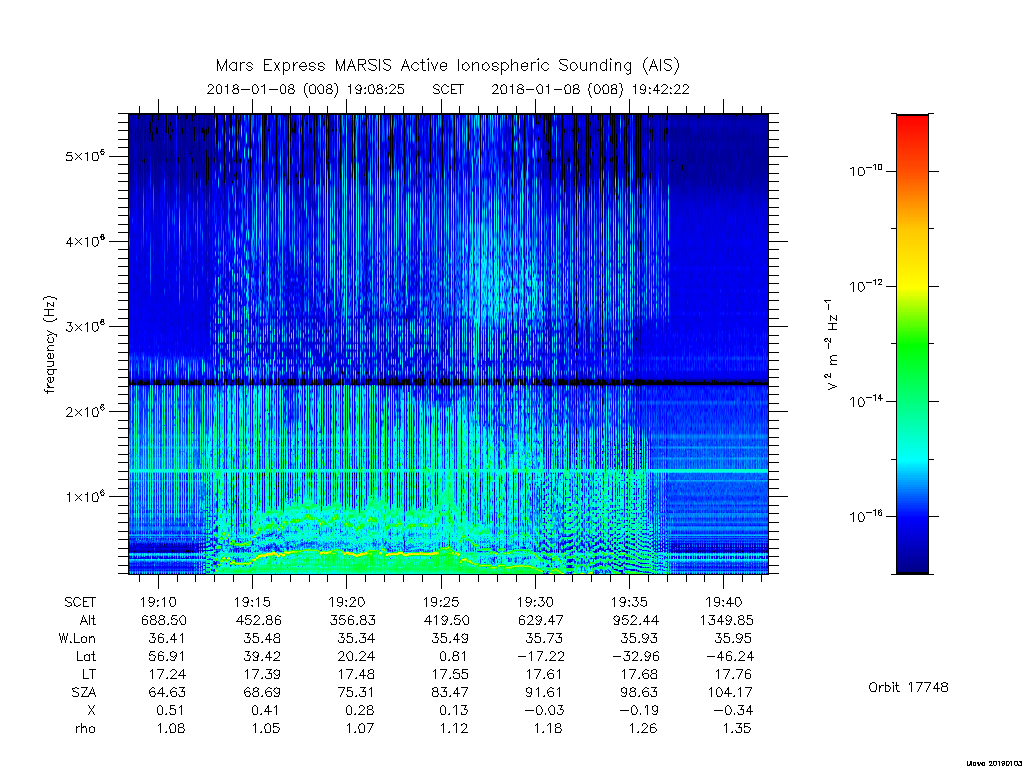Click the 3×10⁶ frequency tick label
The image size is (1024, 768).
pyautogui.click(x=85, y=326)
